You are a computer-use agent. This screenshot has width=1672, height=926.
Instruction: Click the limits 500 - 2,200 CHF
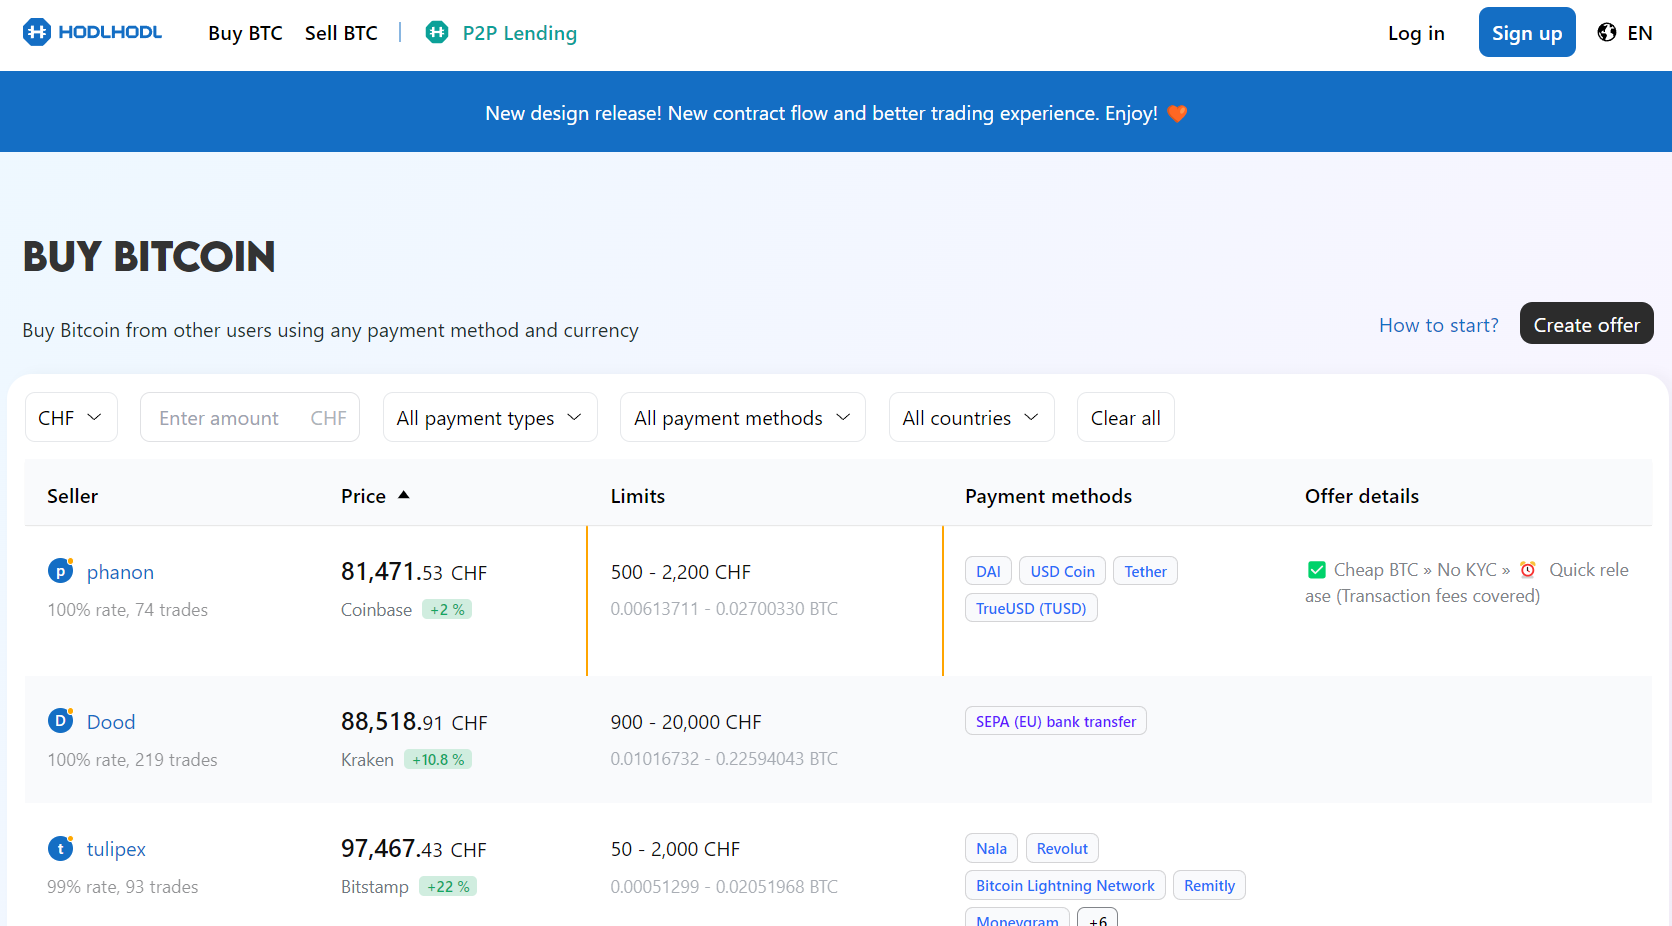tap(680, 572)
